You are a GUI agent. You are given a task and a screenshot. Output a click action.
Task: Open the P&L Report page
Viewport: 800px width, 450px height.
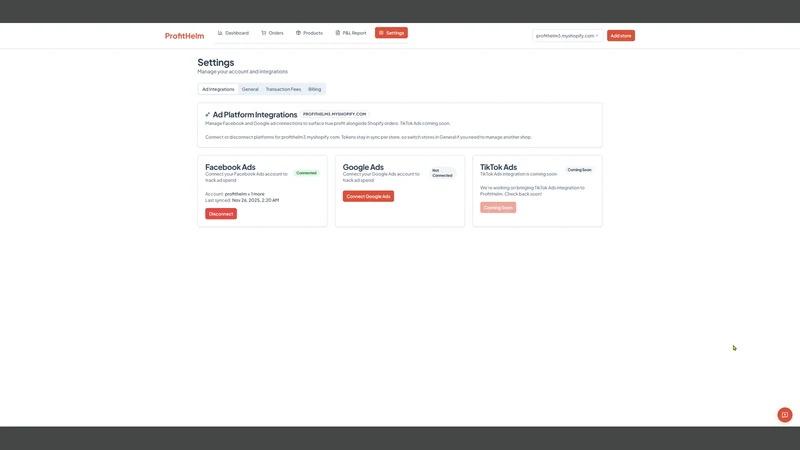coord(351,33)
